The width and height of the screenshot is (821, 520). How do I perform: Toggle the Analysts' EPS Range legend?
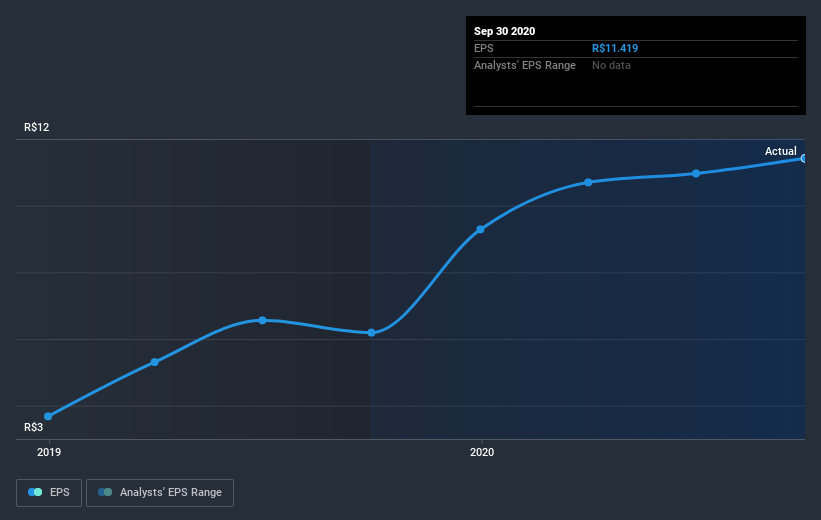pos(160,492)
